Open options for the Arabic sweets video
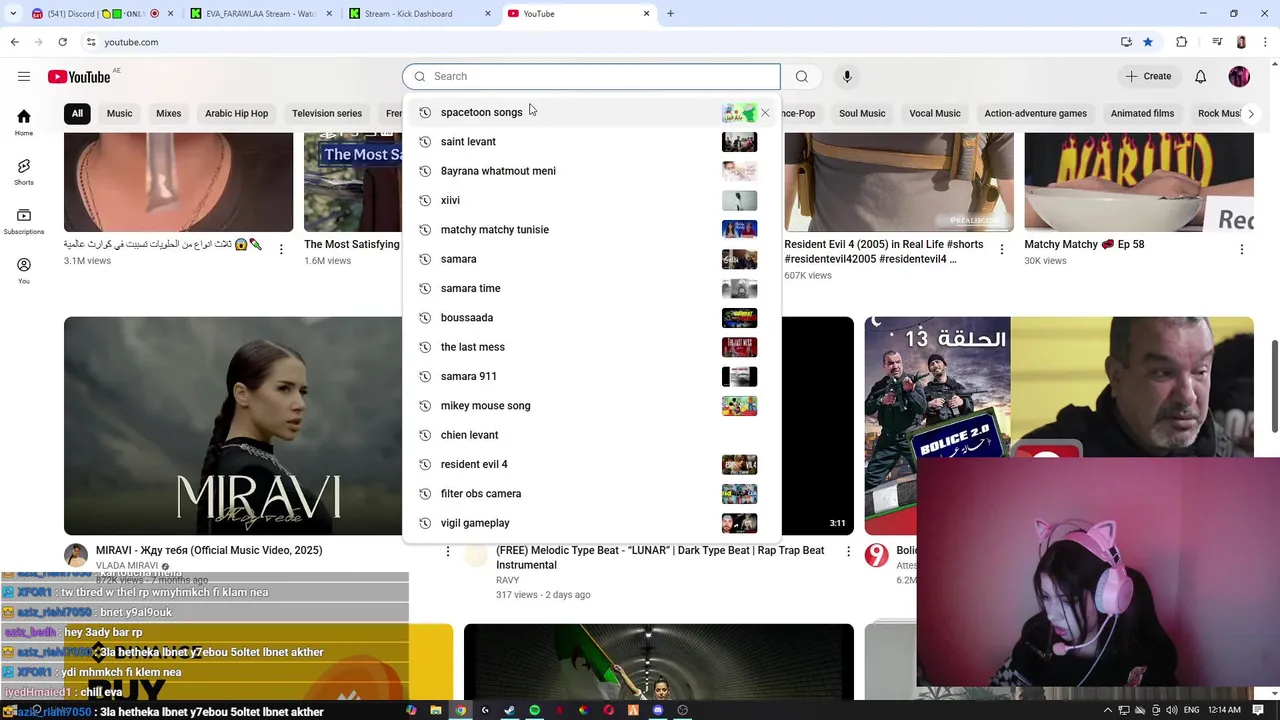Screen dimensions: 1280x720 point(281,249)
